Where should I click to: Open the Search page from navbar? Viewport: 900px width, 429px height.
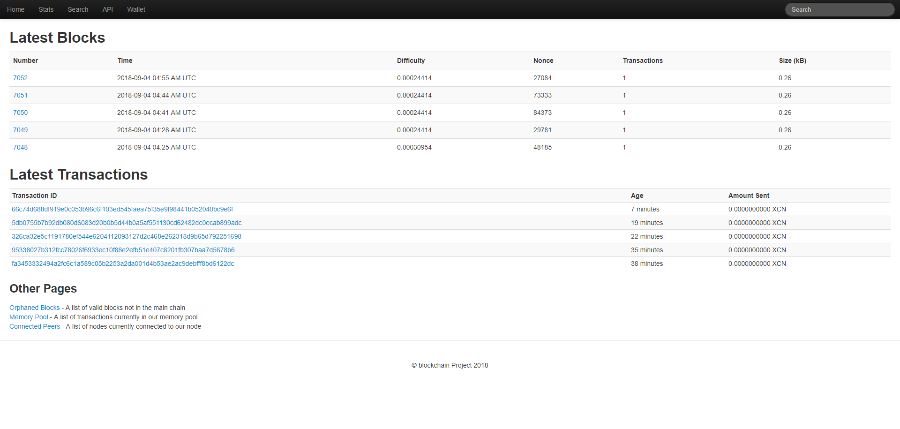[78, 9]
